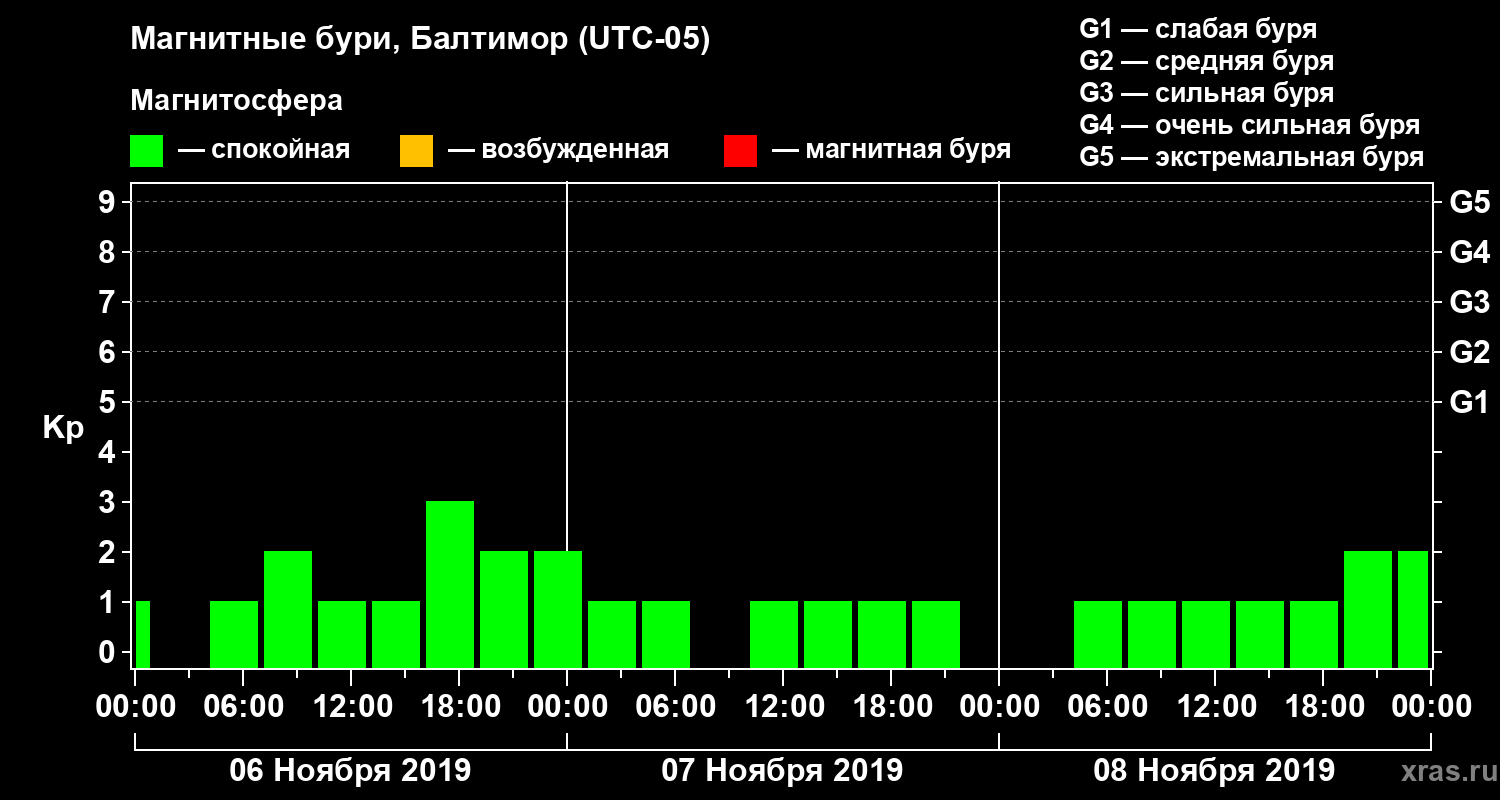Image resolution: width=1500 pixels, height=800 pixels.
Task: Select the title 'Магнитные бури, Балтимор (UTC-05)'
Action: (x=420, y=40)
